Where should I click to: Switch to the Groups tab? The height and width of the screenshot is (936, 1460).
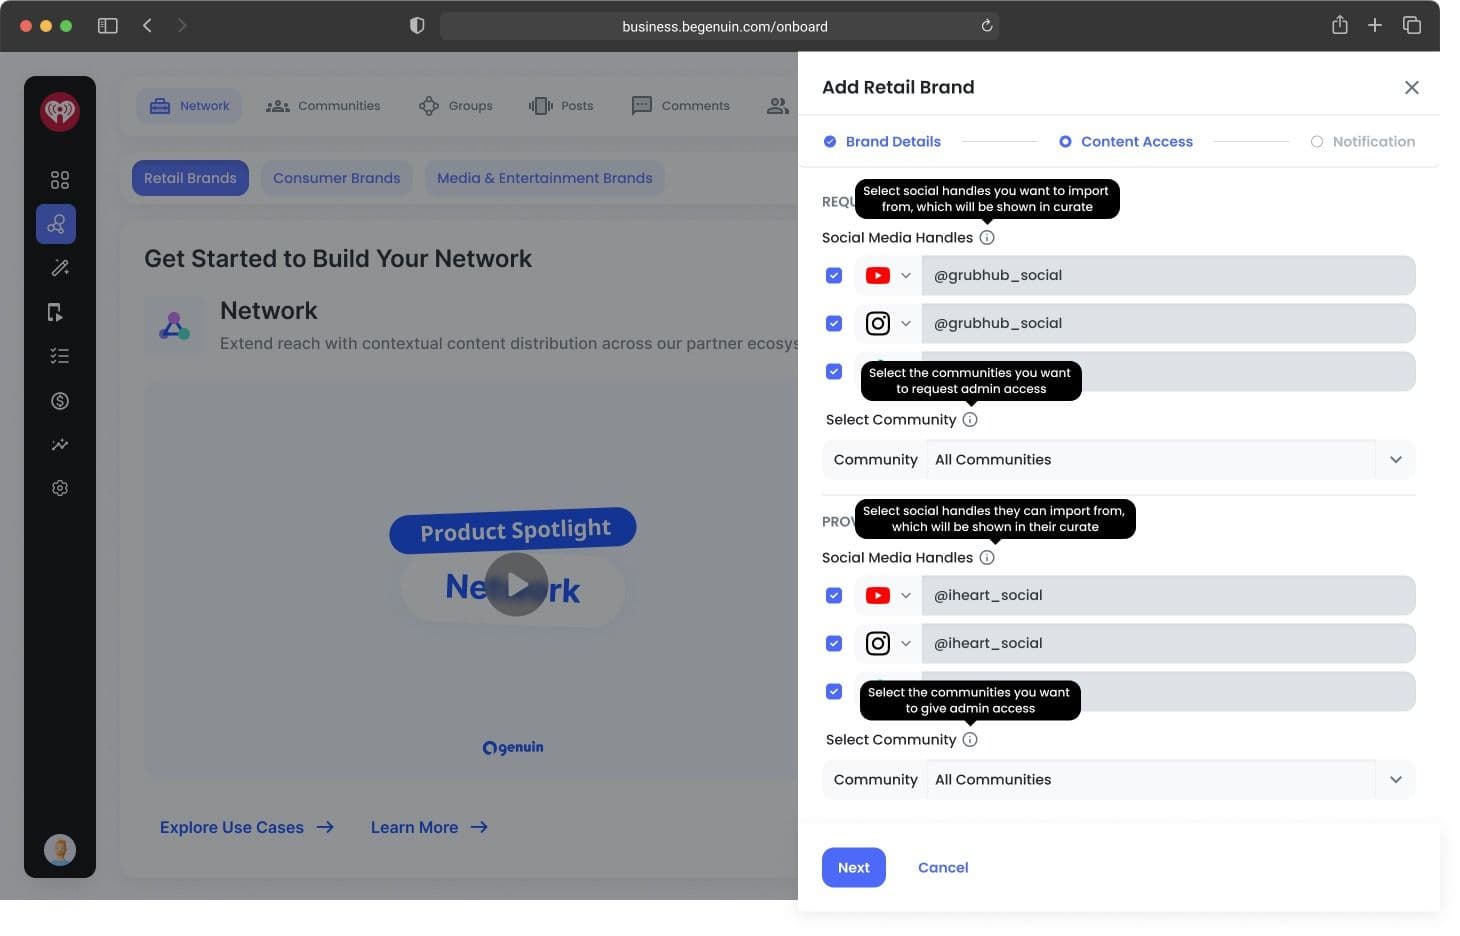pos(456,106)
